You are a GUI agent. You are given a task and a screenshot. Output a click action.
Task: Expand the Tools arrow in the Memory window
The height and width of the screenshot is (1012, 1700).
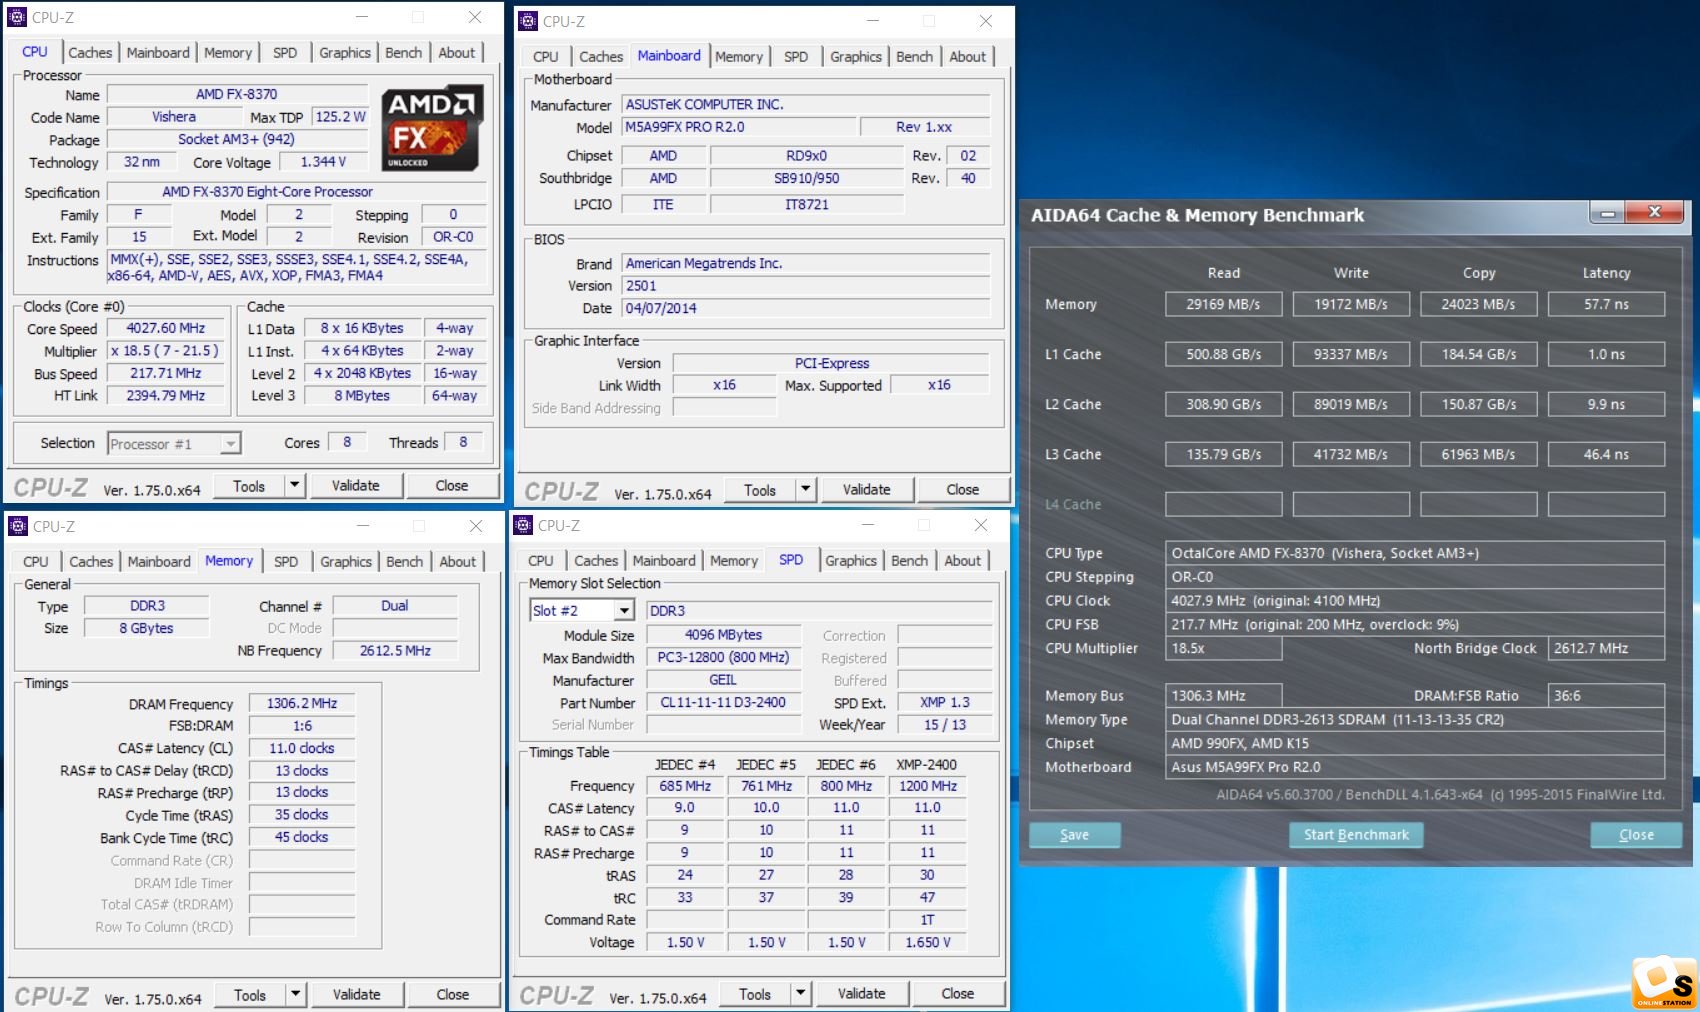[x=295, y=994]
